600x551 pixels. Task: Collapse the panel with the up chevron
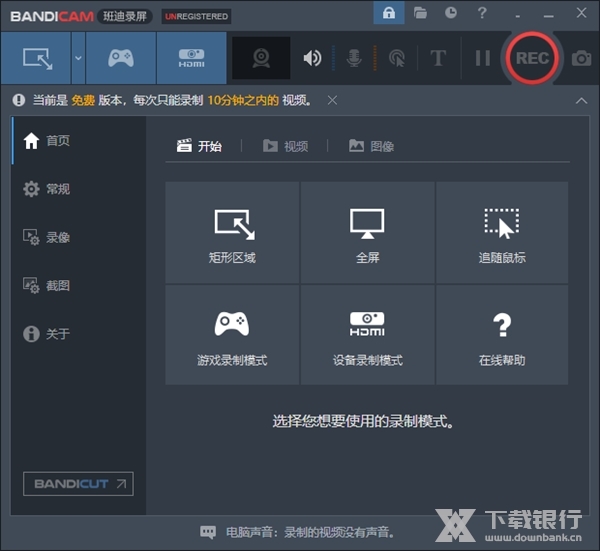[x=581, y=101]
